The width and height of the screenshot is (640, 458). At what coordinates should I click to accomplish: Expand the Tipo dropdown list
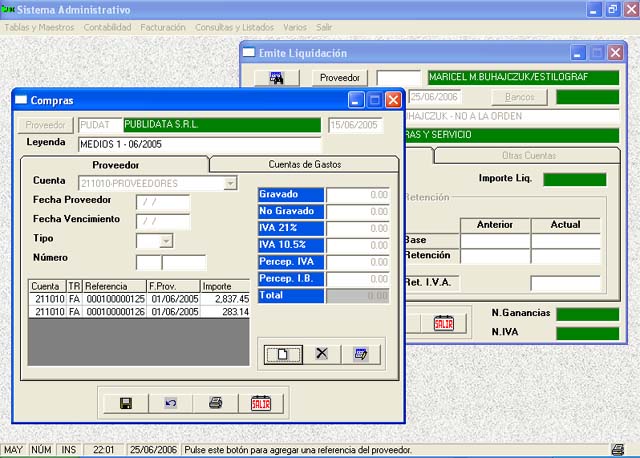[x=165, y=240]
